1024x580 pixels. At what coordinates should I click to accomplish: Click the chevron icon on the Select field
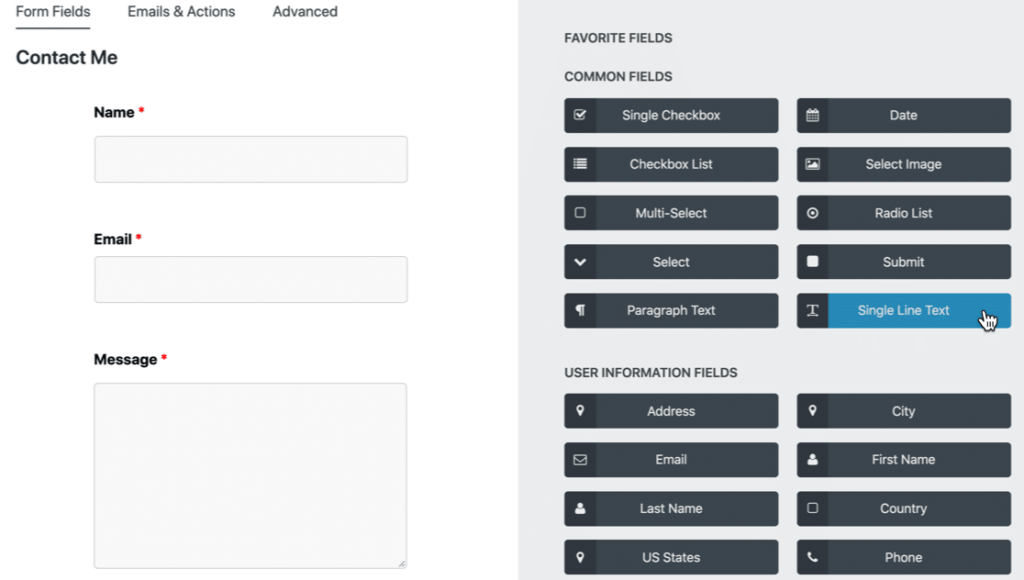pyautogui.click(x=580, y=261)
